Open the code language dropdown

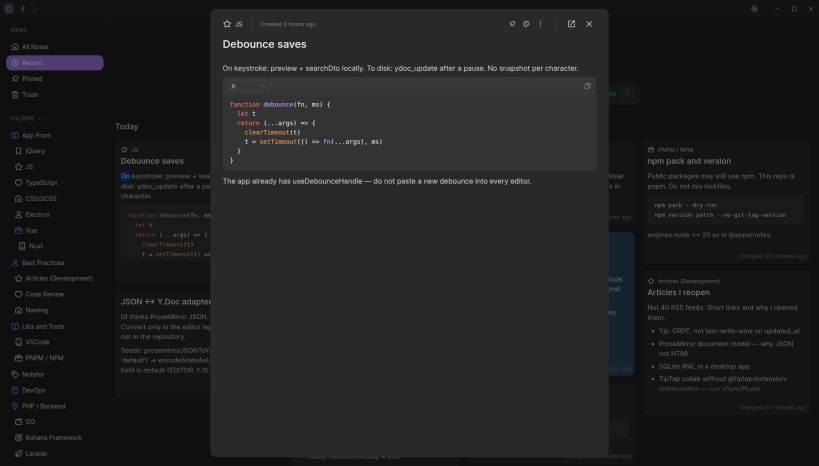(x=249, y=86)
